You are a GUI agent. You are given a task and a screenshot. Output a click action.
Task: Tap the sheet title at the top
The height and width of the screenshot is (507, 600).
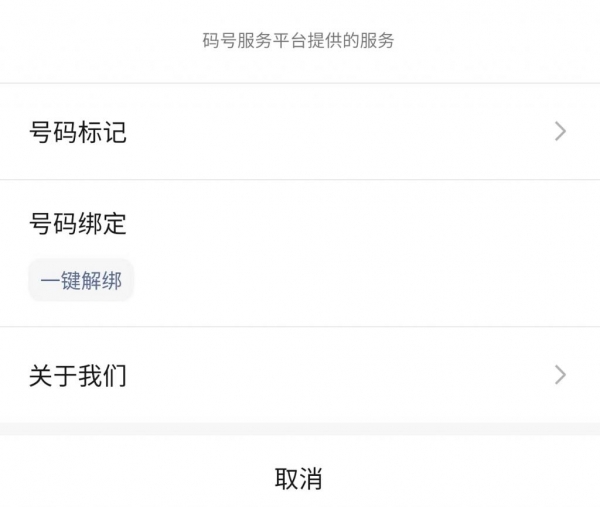click(x=299, y=41)
